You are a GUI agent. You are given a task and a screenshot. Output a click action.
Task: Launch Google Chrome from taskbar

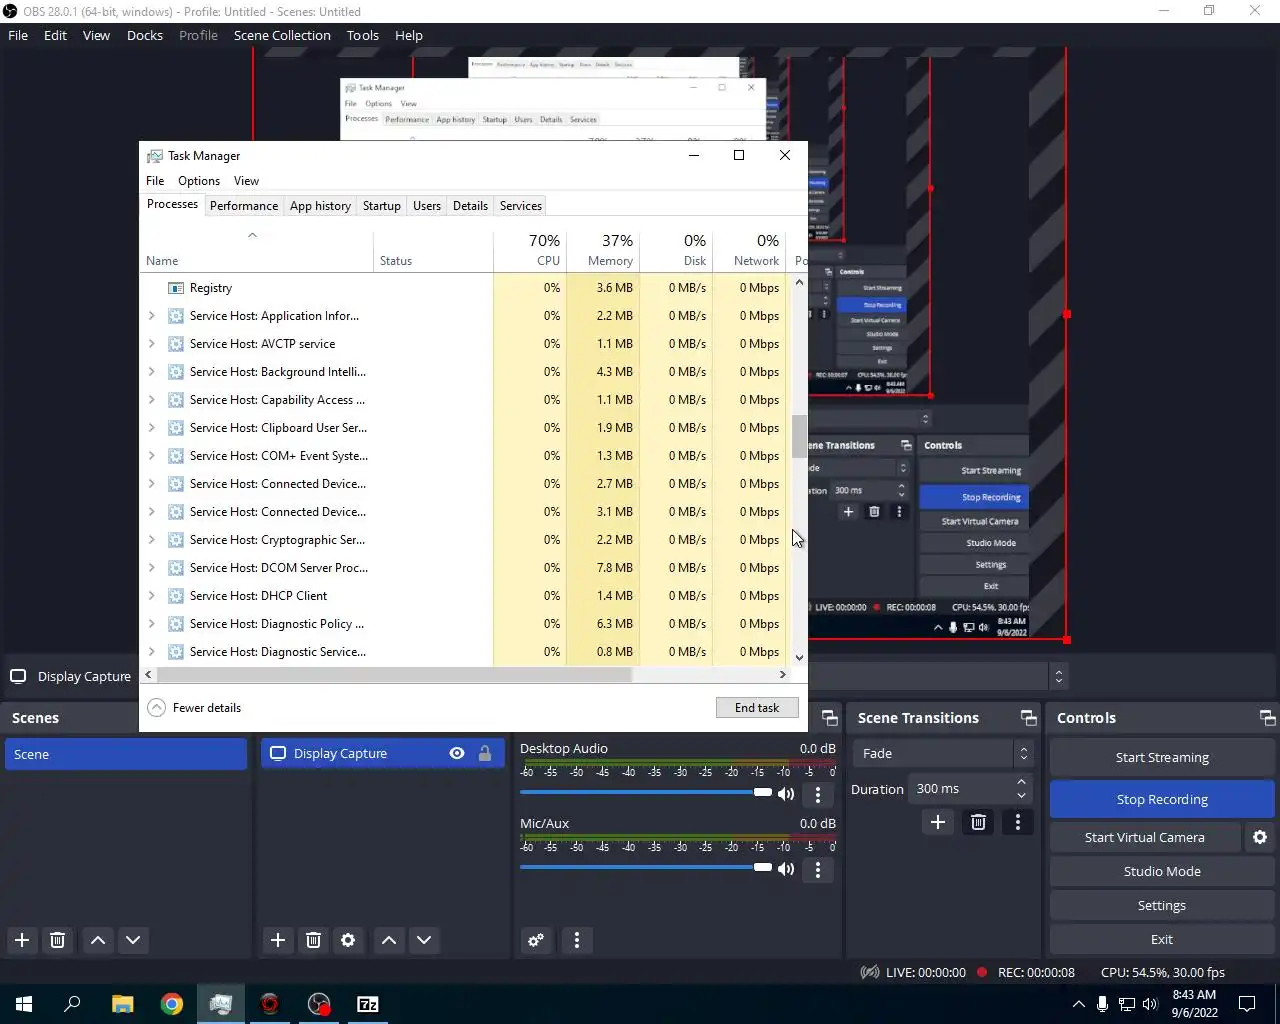click(172, 1004)
